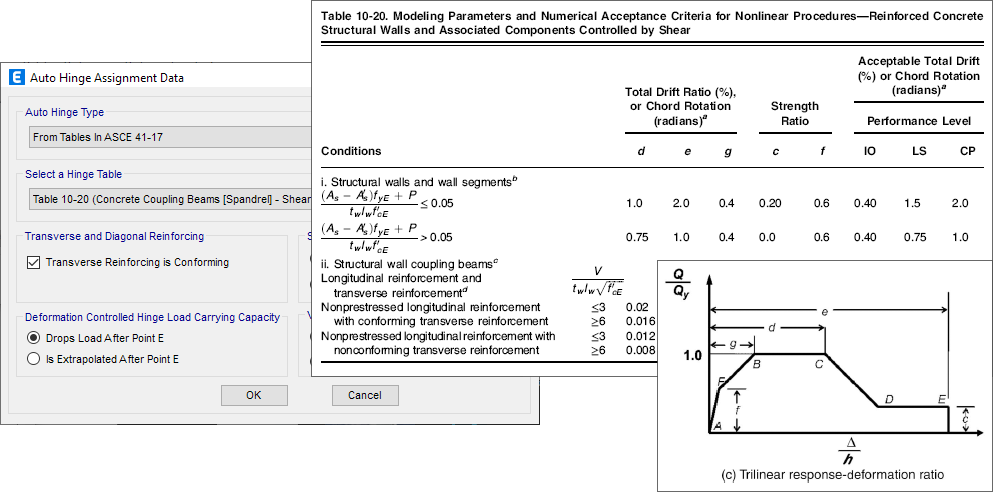Screen dimensions: 993x492
Task: Click the Auto Hinge Assignment Data title
Action: point(107,79)
